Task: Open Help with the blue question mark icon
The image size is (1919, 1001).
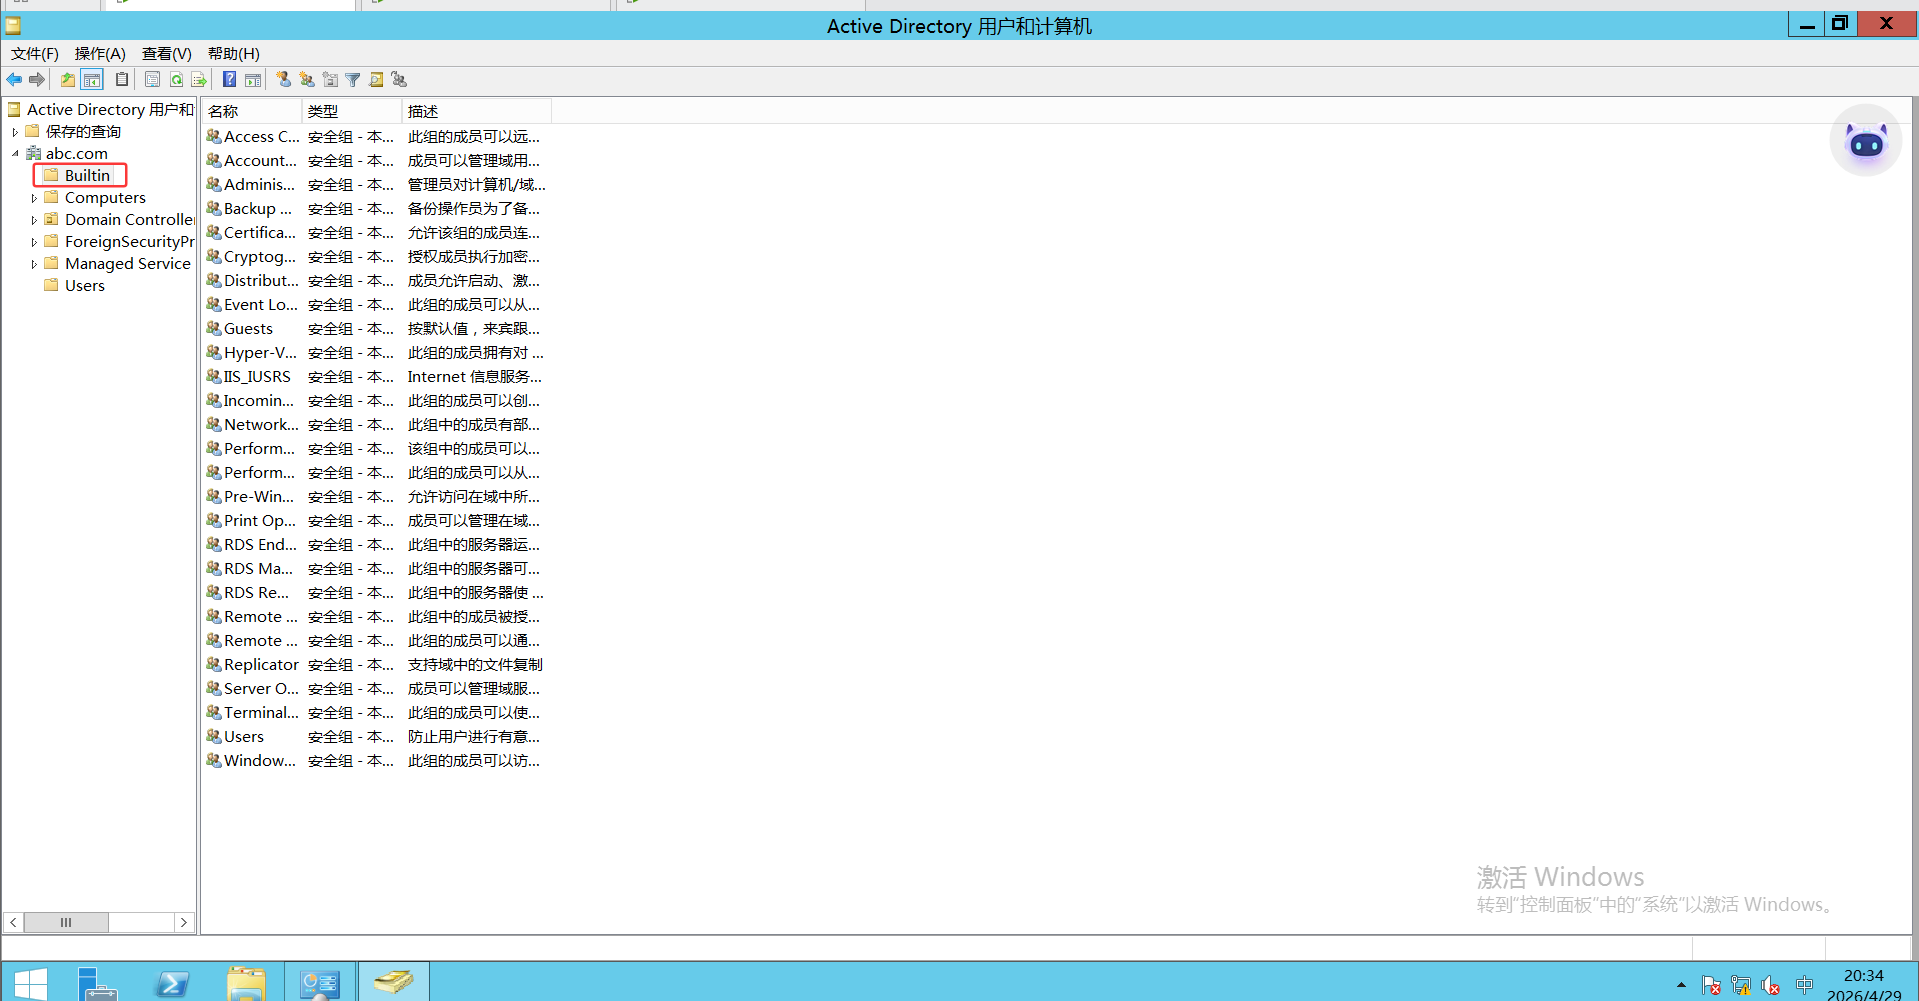Action: click(229, 80)
